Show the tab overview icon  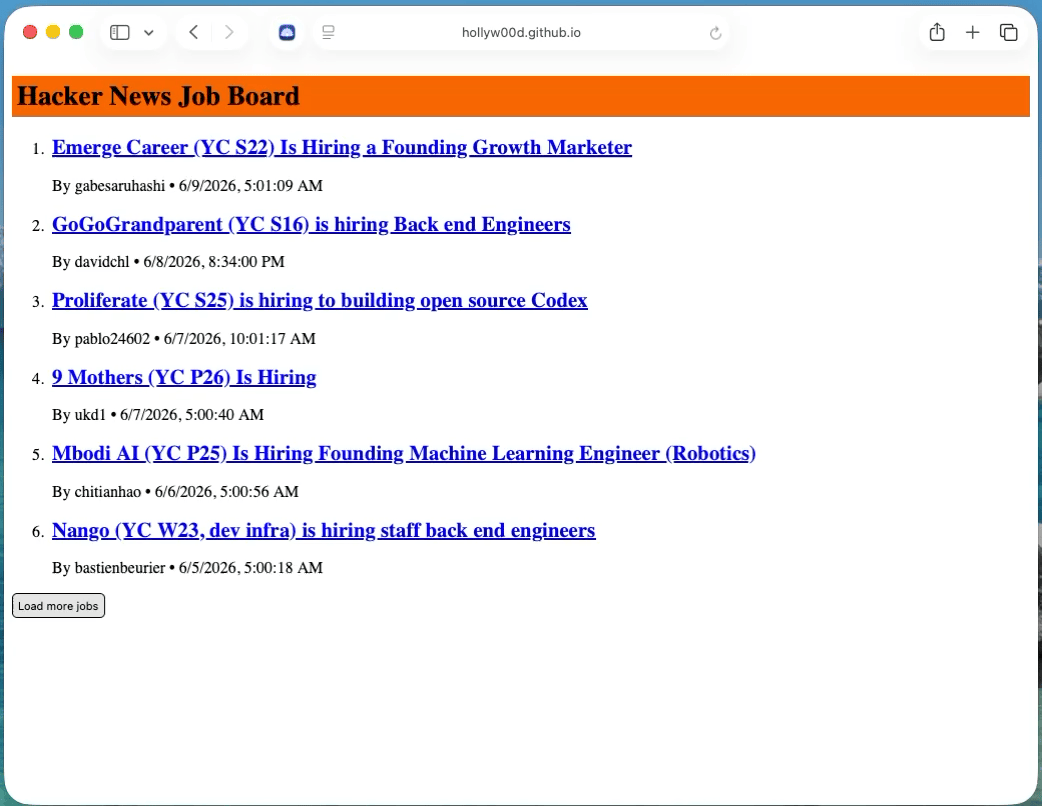[1009, 32]
